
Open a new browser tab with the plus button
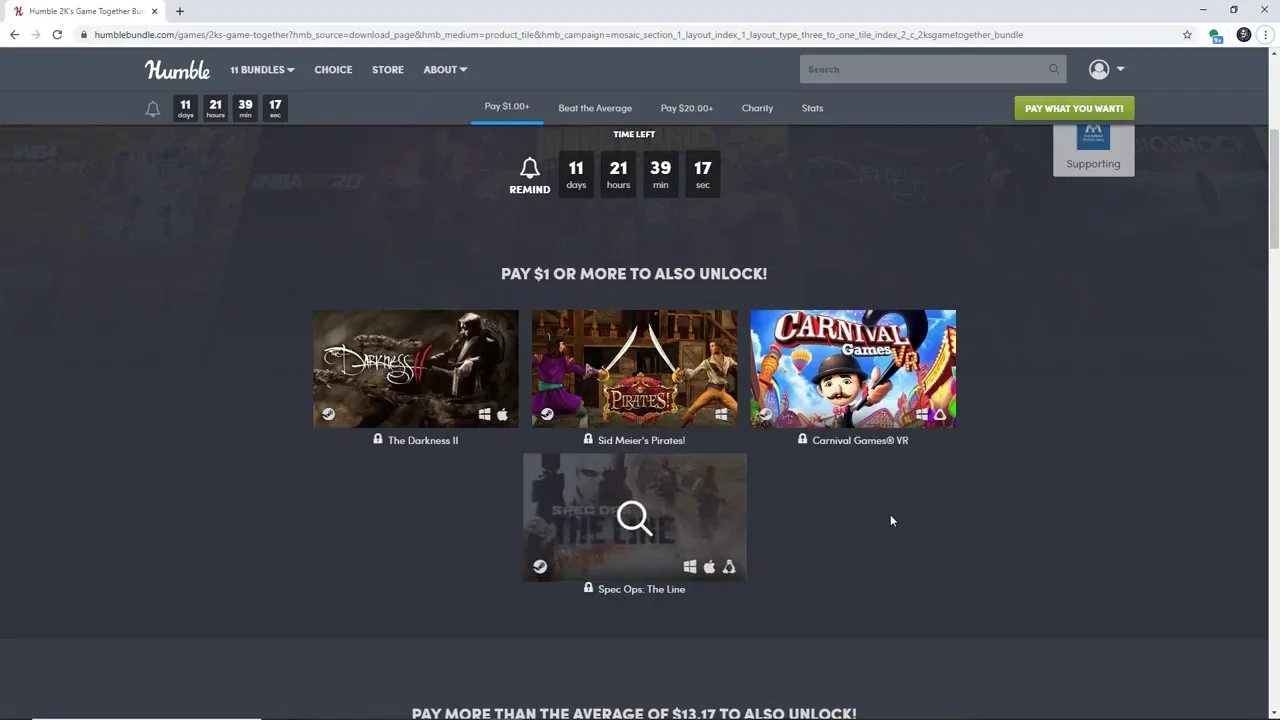click(180, 11)
